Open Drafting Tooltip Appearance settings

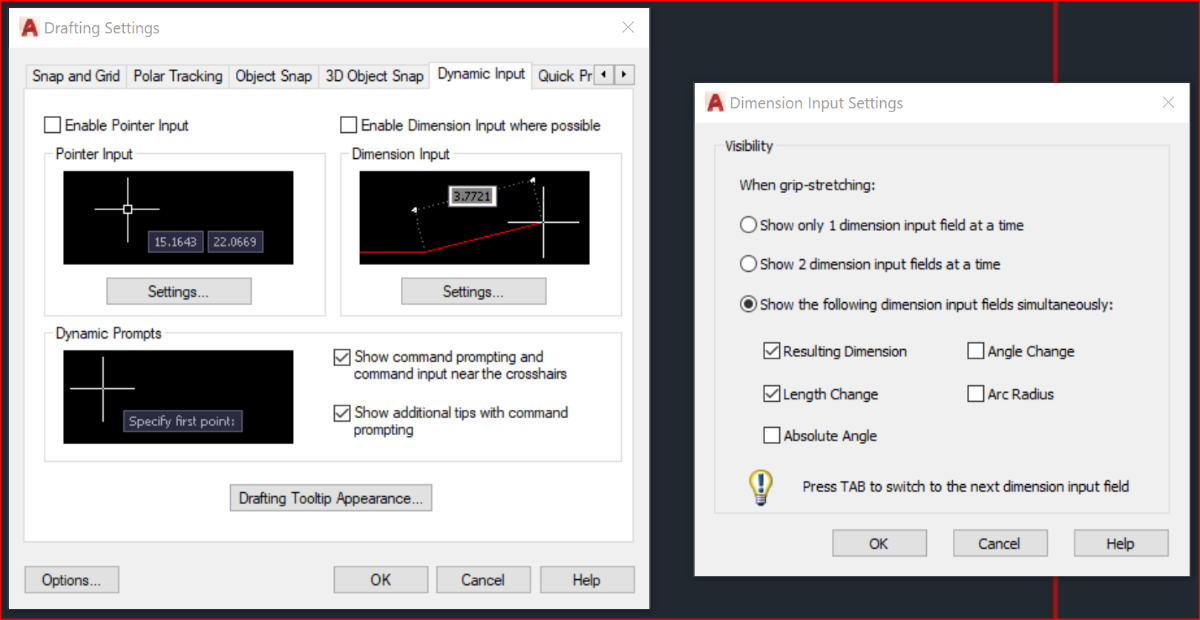331,498
